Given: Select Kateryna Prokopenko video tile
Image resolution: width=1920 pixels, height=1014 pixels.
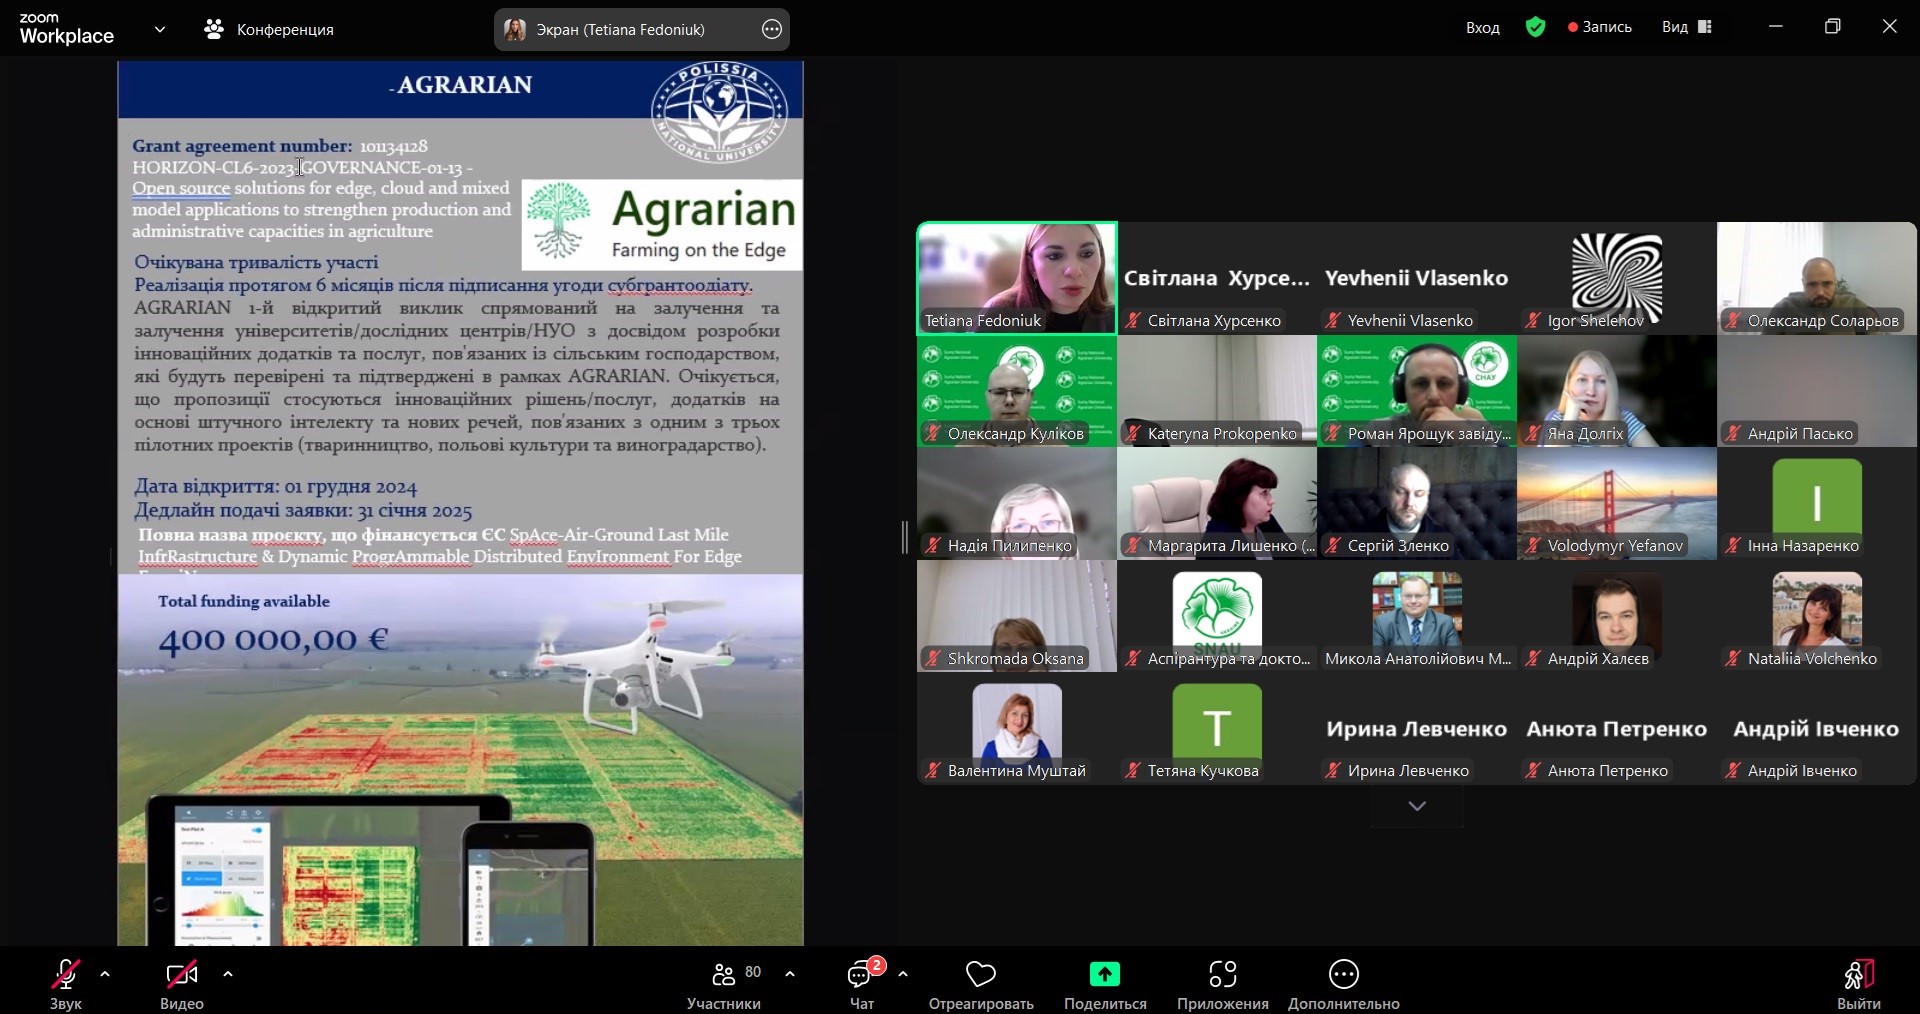Looking at the screenshot, I should pos(1217,391).
